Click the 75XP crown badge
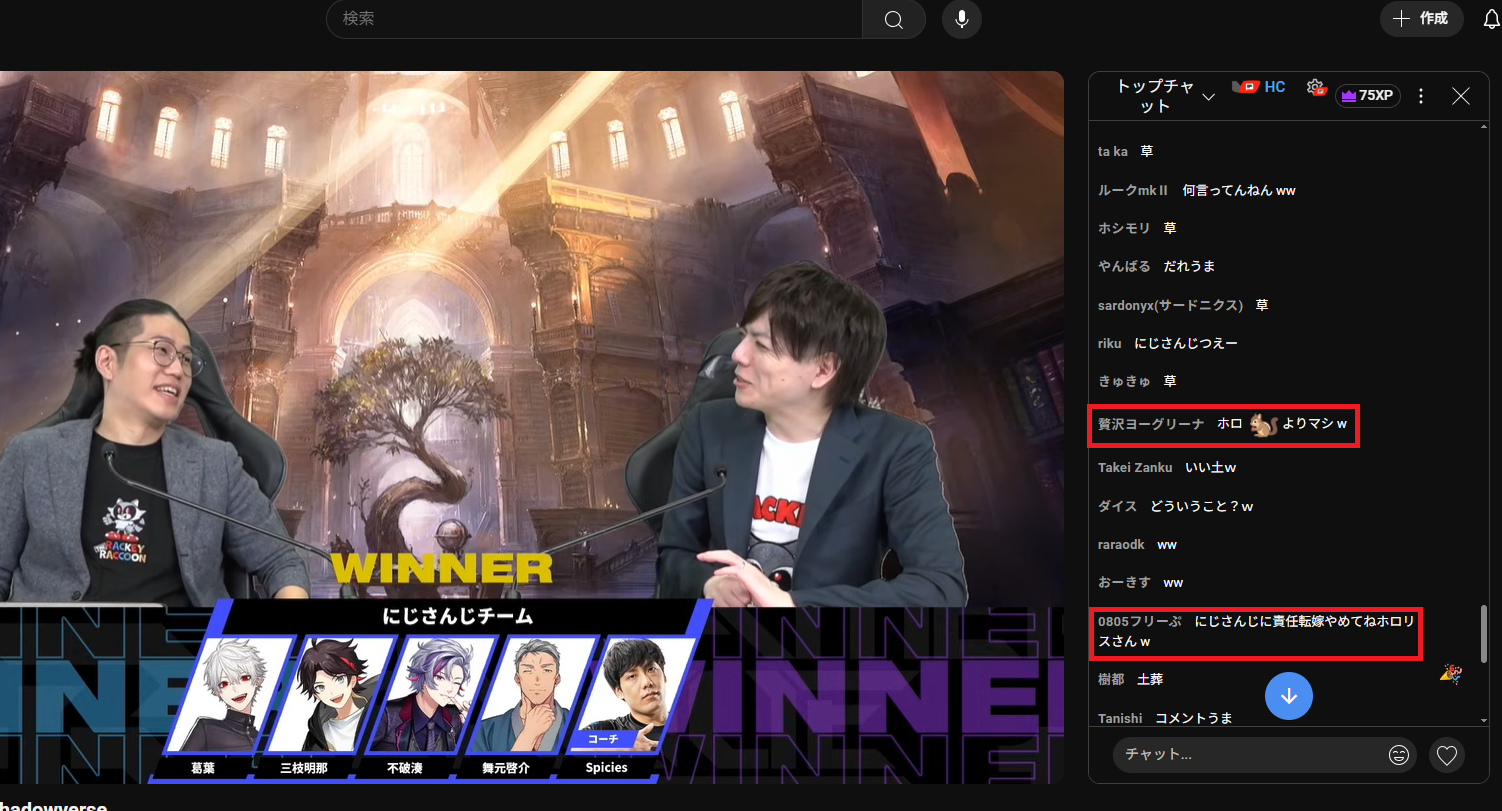Viewport: 1502px width, 811px height. pos(1367,96)
